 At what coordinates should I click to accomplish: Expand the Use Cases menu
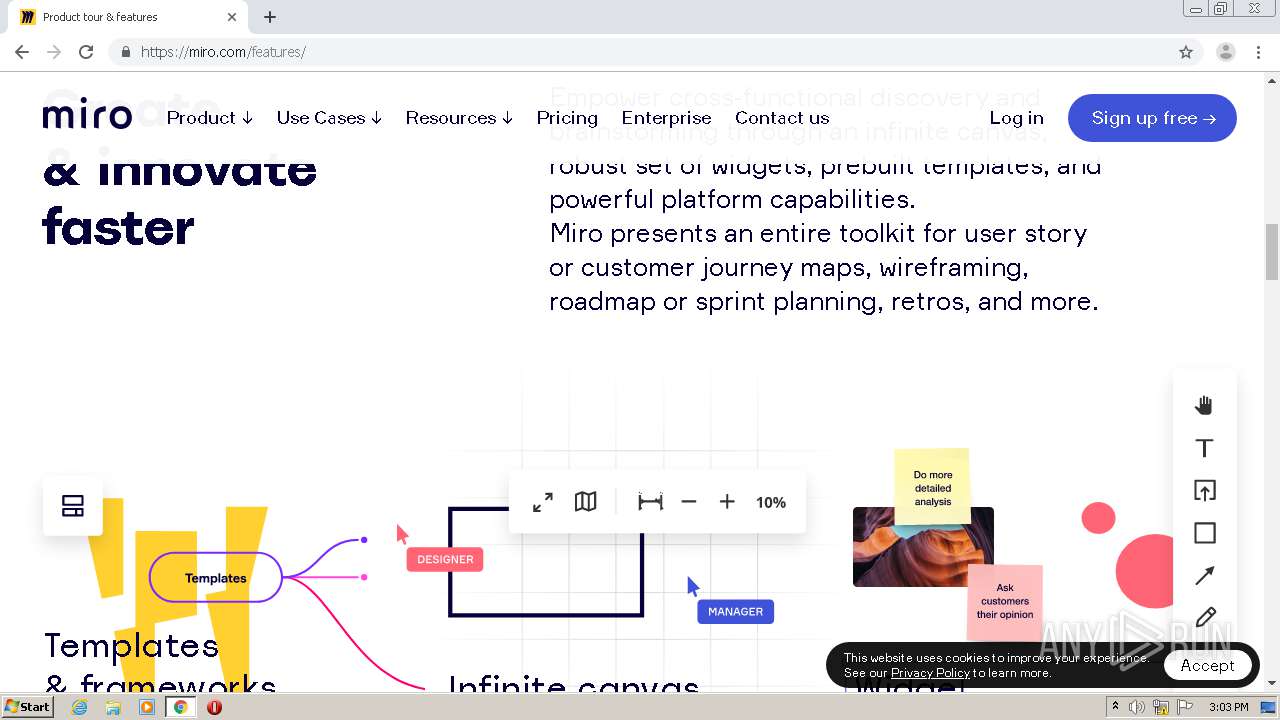[329, 118]
